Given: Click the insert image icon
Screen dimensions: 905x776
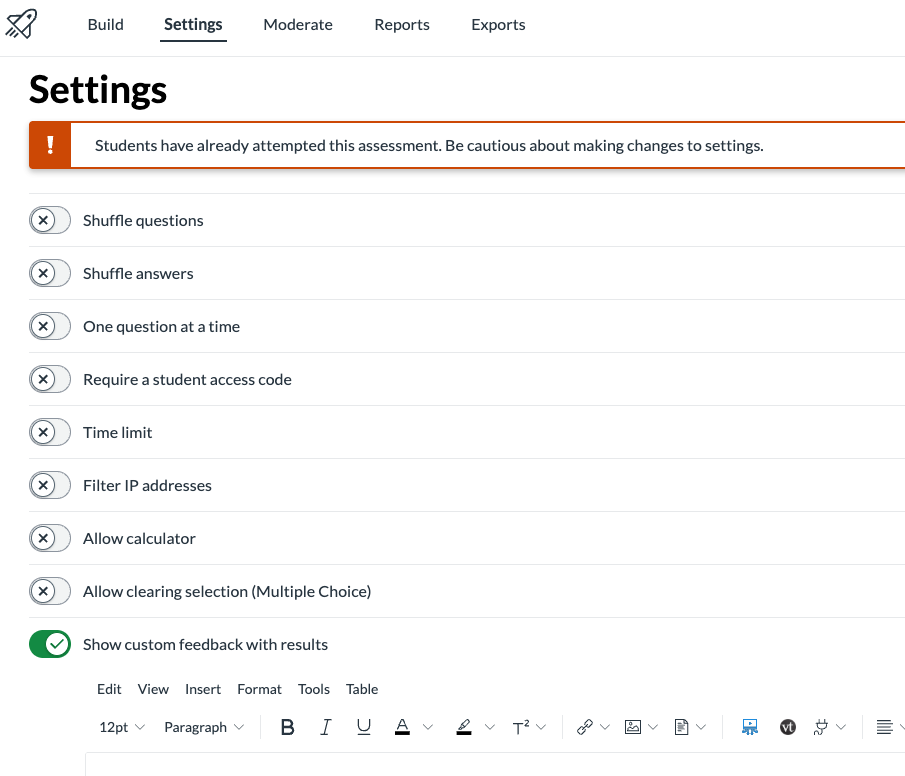Looking at the screenshot, I should click(x=633, y=728).
